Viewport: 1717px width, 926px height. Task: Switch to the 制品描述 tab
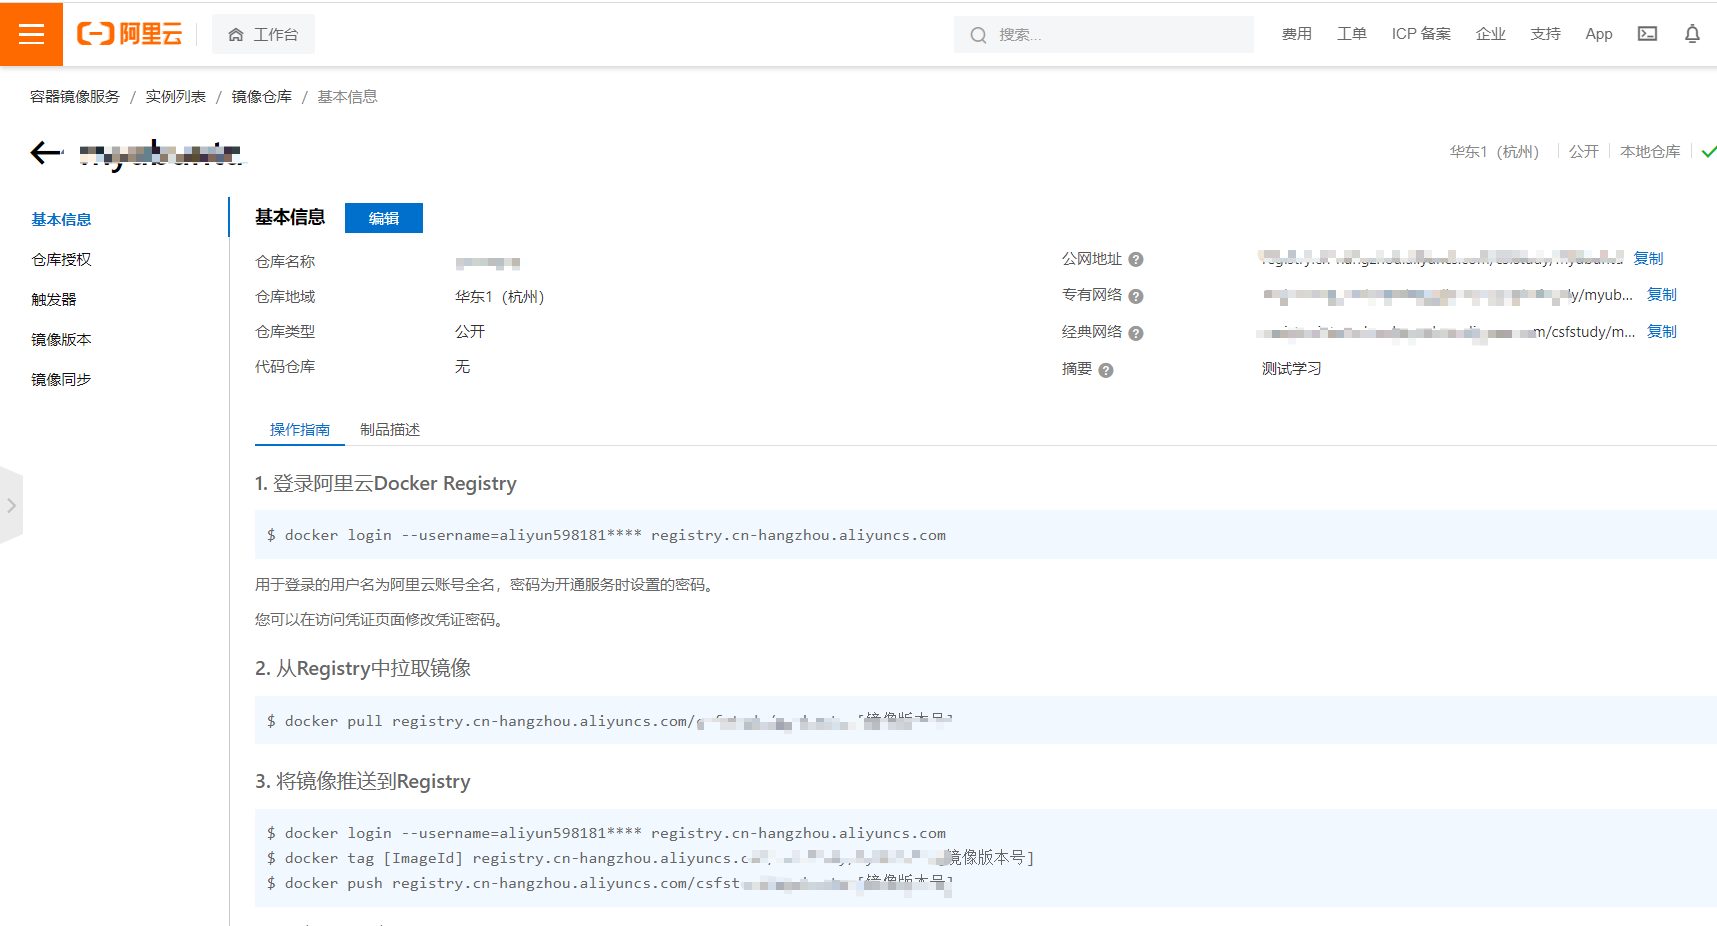tap(390, 430)
